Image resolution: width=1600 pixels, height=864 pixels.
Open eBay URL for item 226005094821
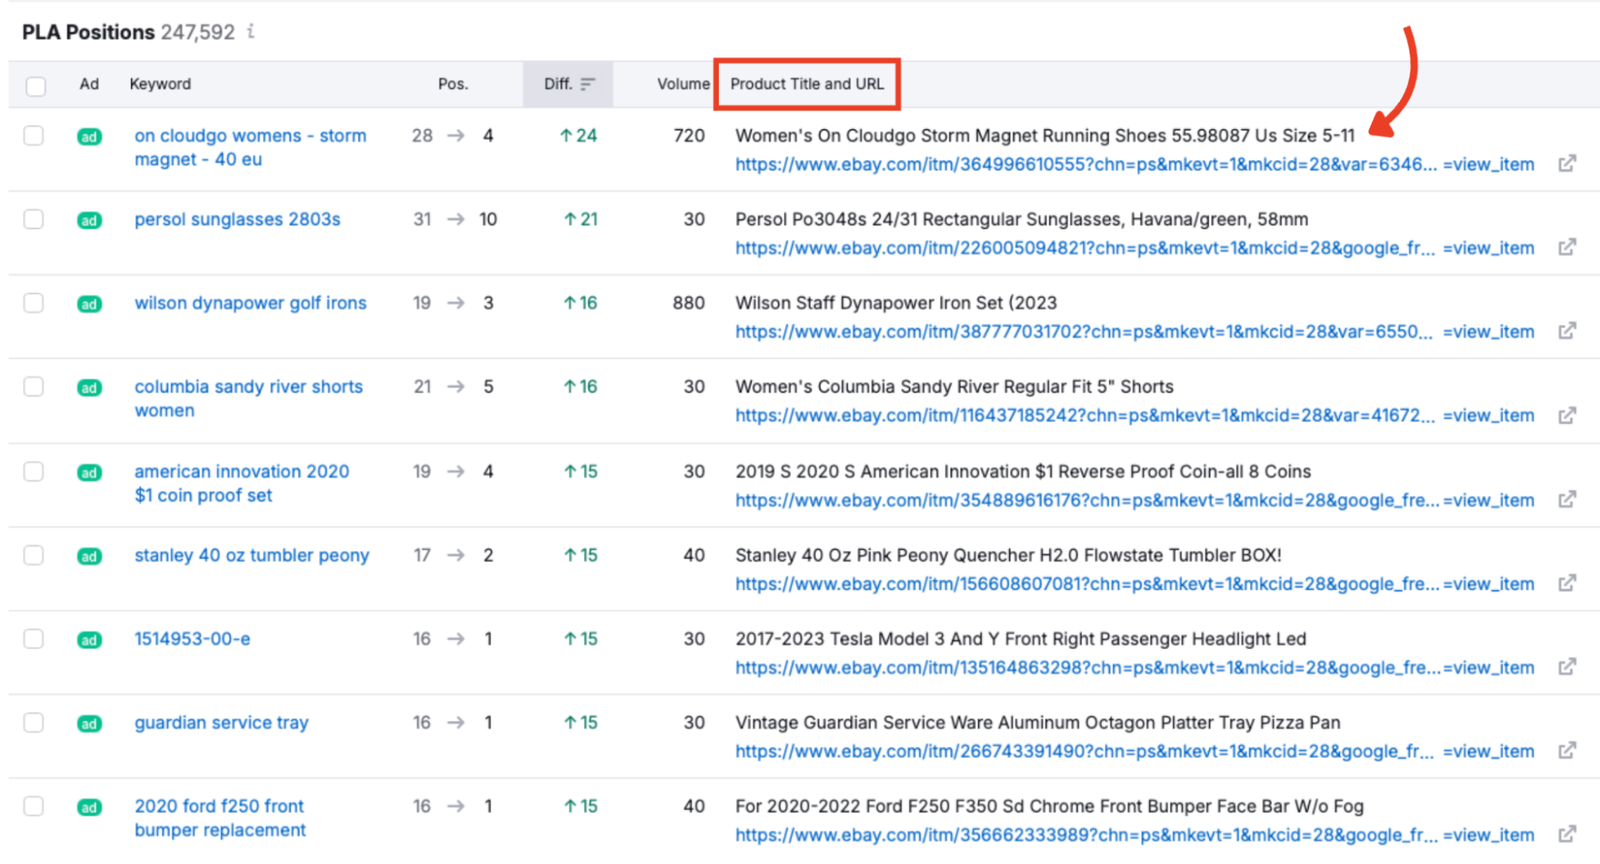tap(1134, 248)
